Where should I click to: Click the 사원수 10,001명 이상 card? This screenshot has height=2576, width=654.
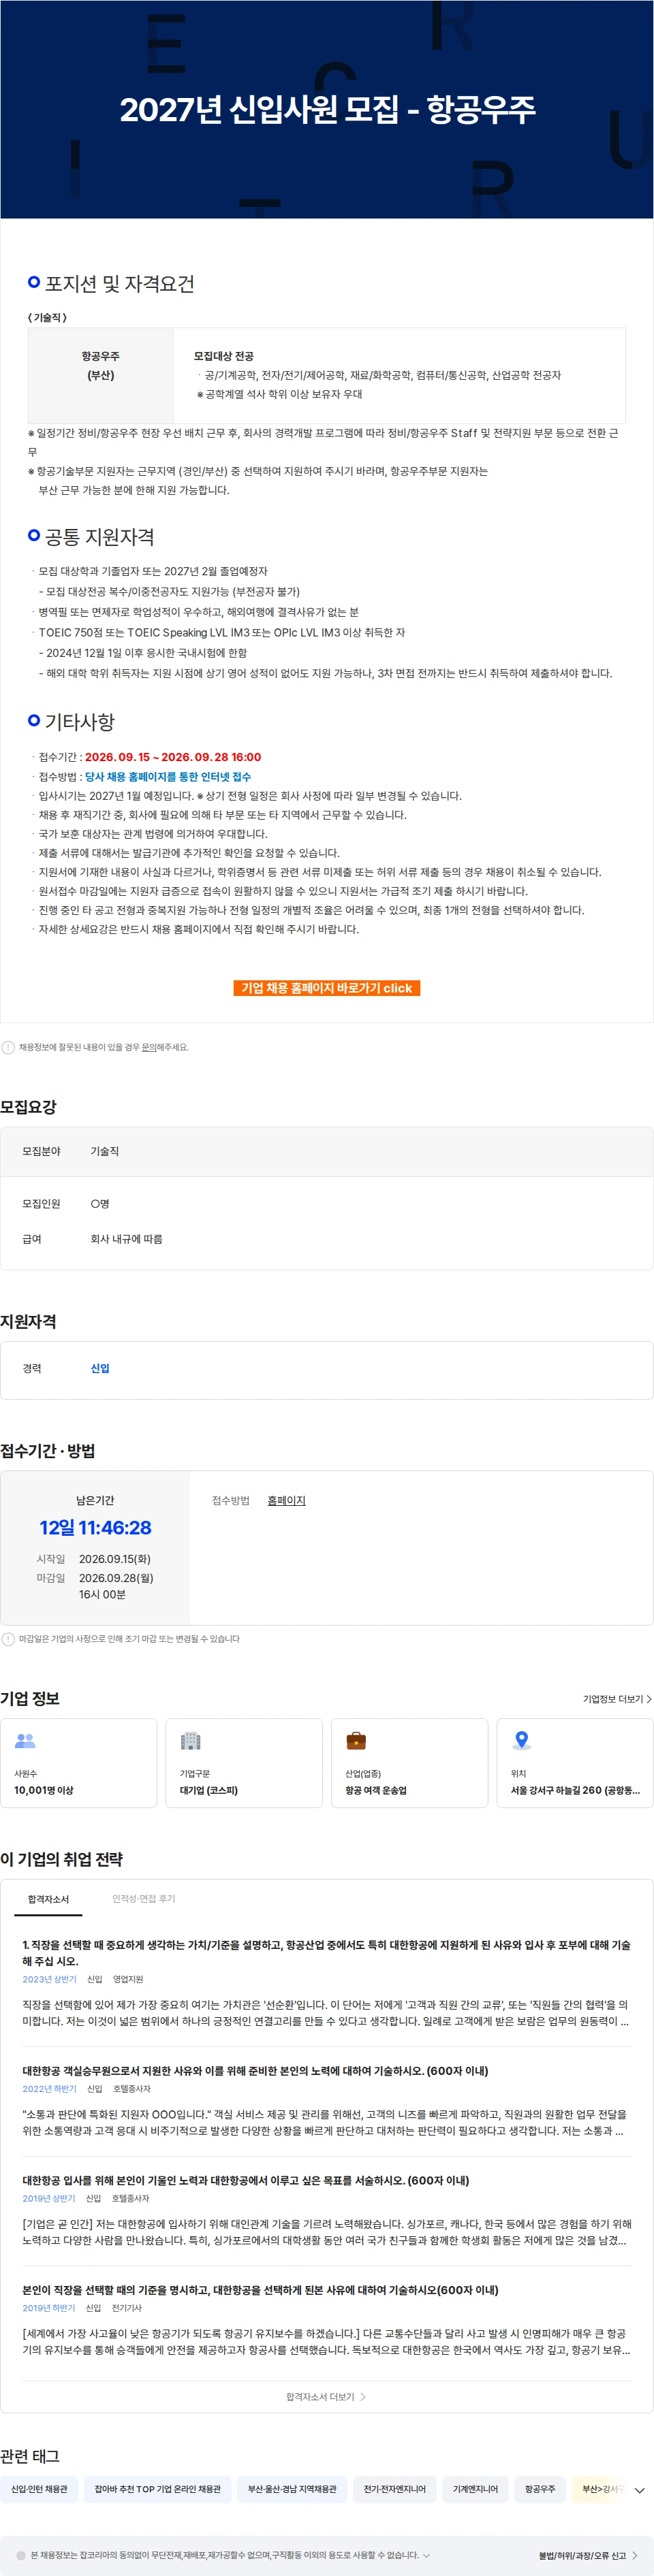(x=79, y=1763)
